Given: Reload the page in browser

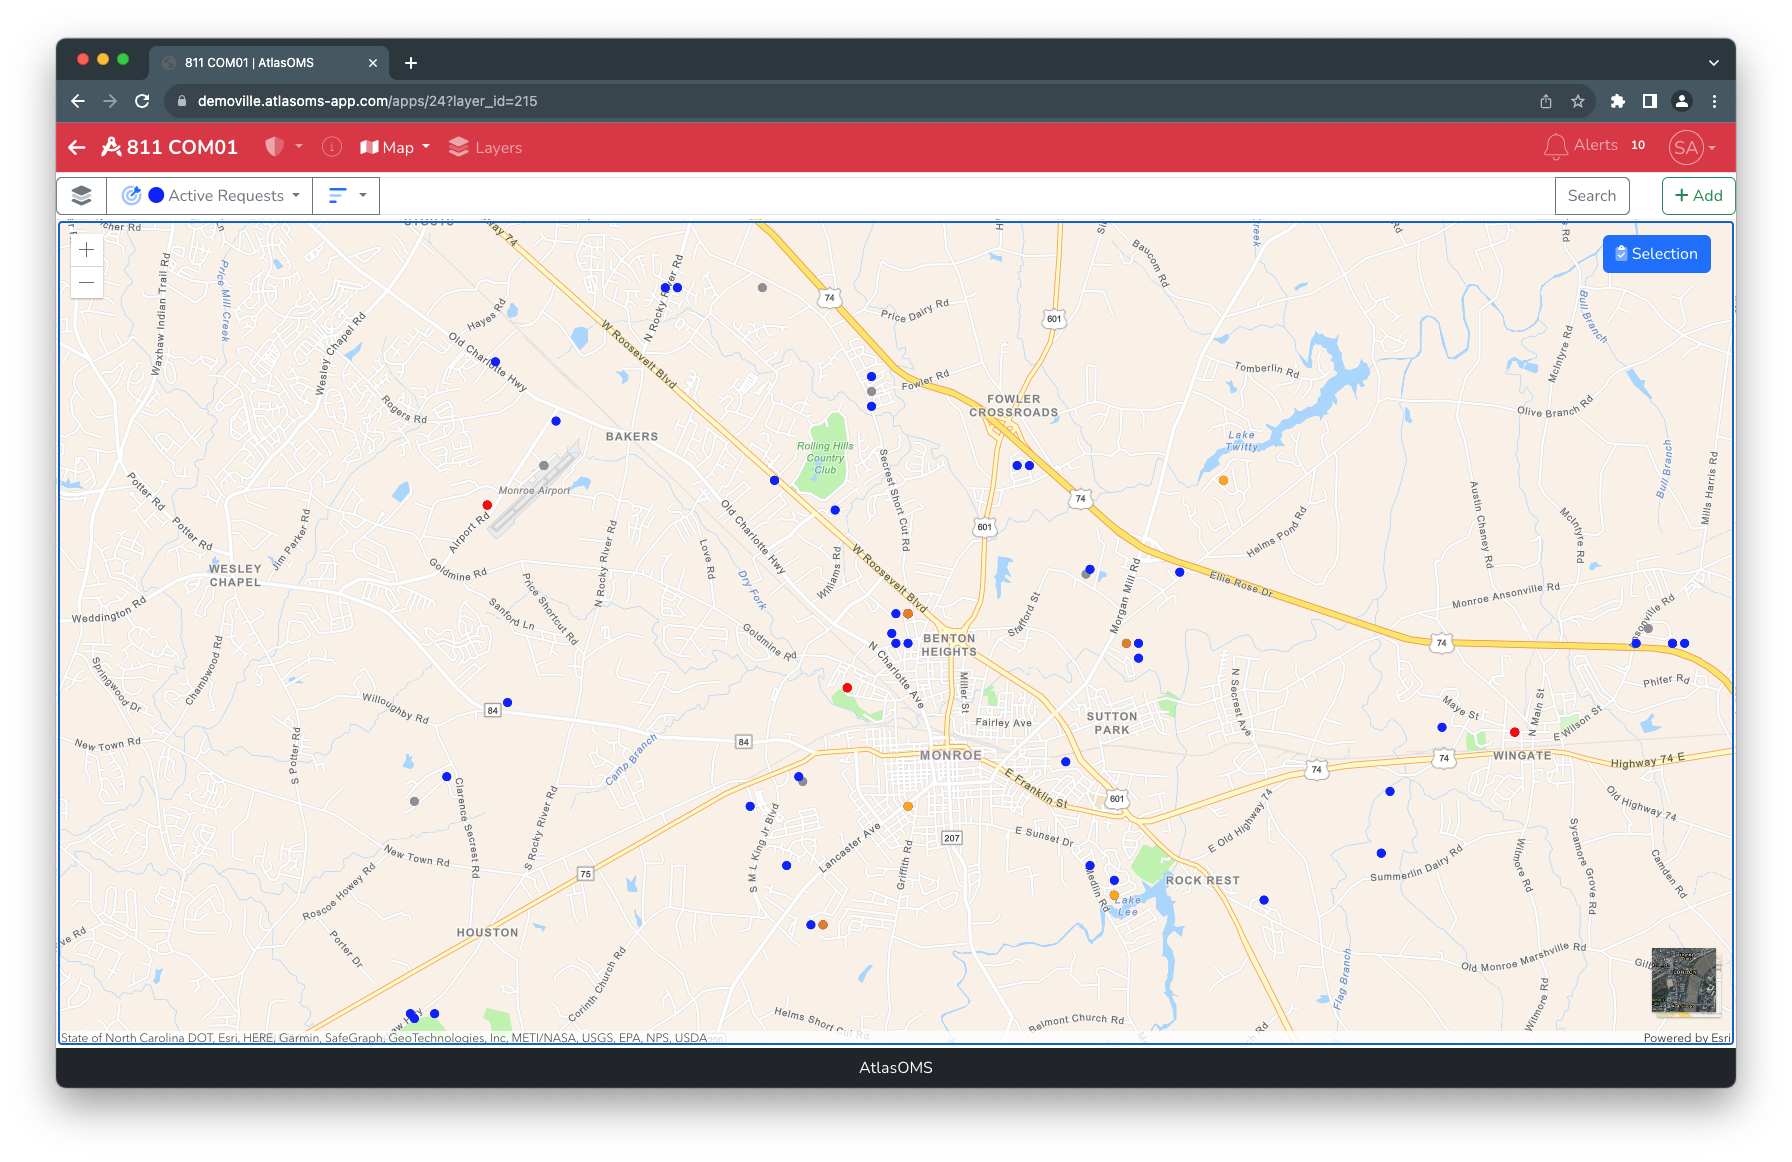Looking at the screenshot, I should pos(142,101).
